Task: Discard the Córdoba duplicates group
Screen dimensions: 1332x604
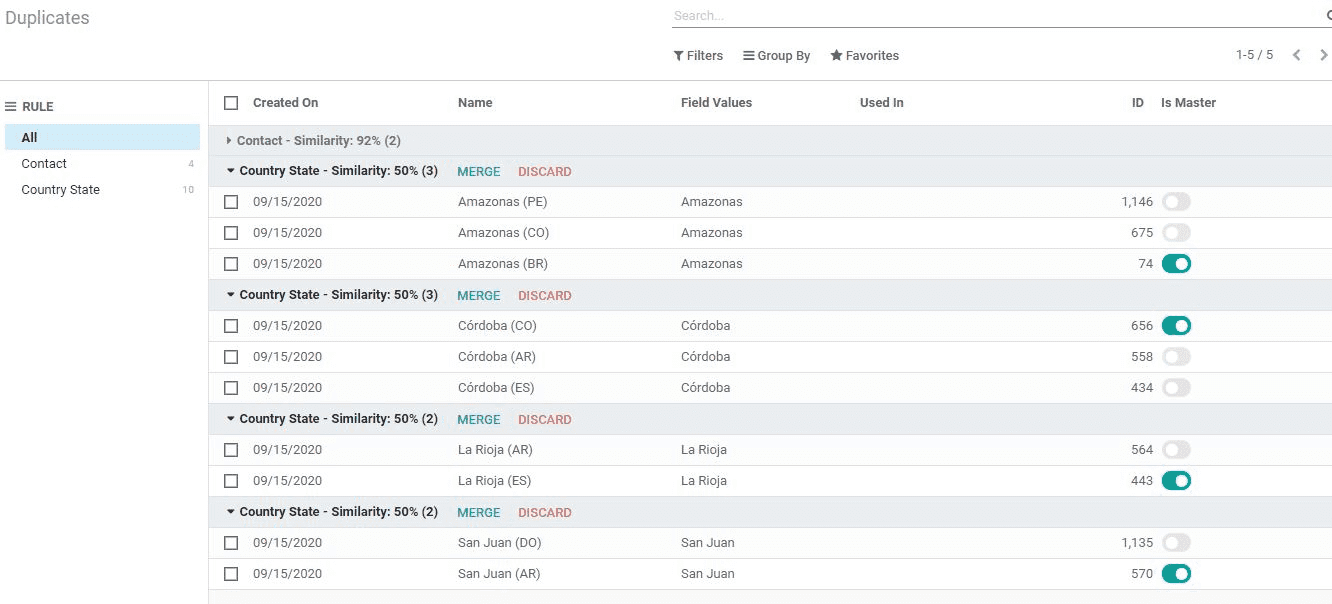Action: 545,296
